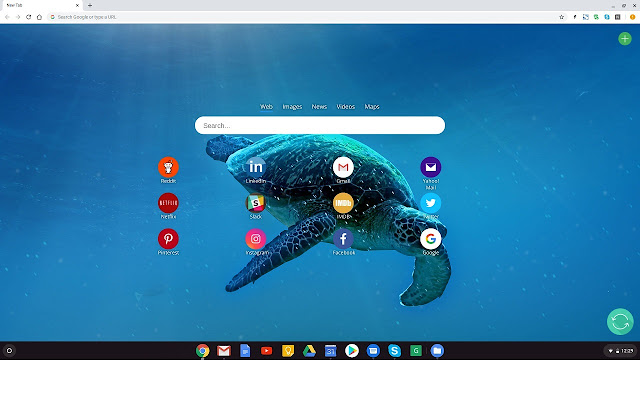Image resolution: width=640 pixels, height=400 pixels.
Task: Click the browser address bar
Action: pos(306,17)
